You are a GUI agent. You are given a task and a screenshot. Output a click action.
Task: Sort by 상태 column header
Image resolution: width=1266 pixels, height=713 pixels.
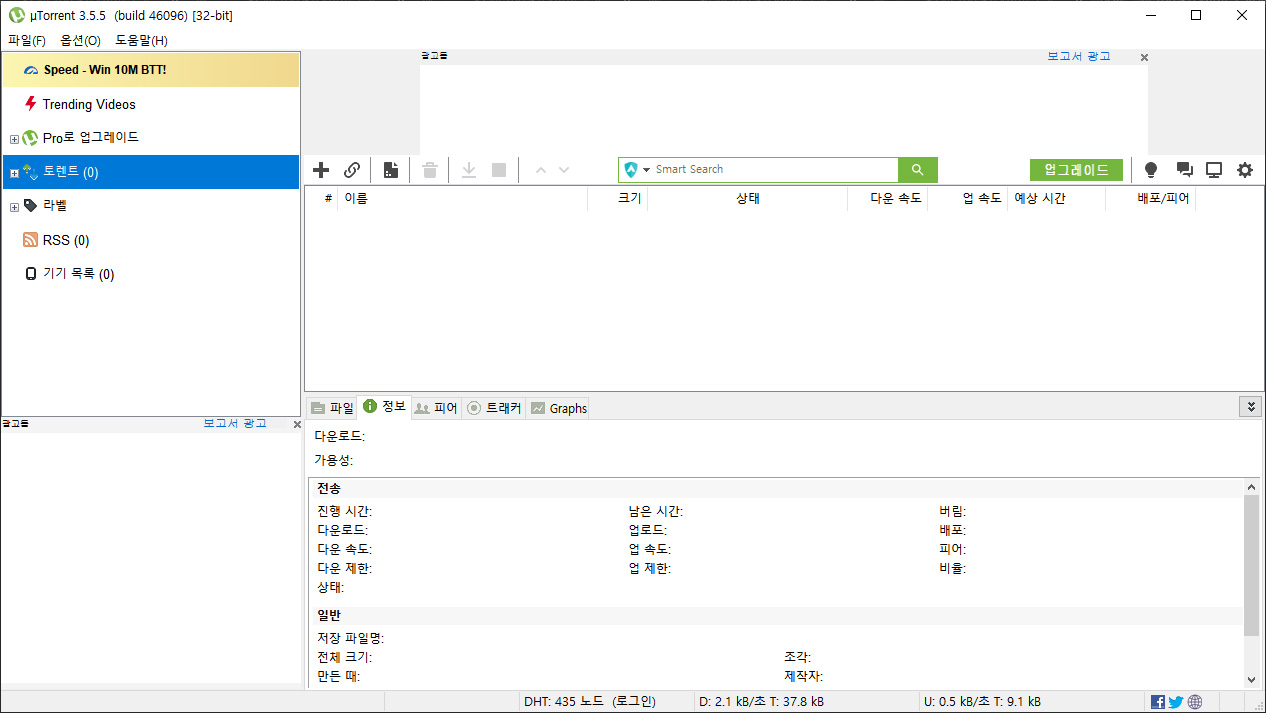(x=747, y=198)
